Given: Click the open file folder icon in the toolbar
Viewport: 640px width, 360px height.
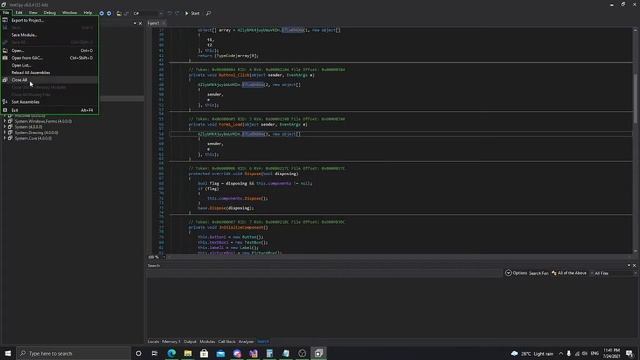Looking at the screenshot, I should point(119,13).
